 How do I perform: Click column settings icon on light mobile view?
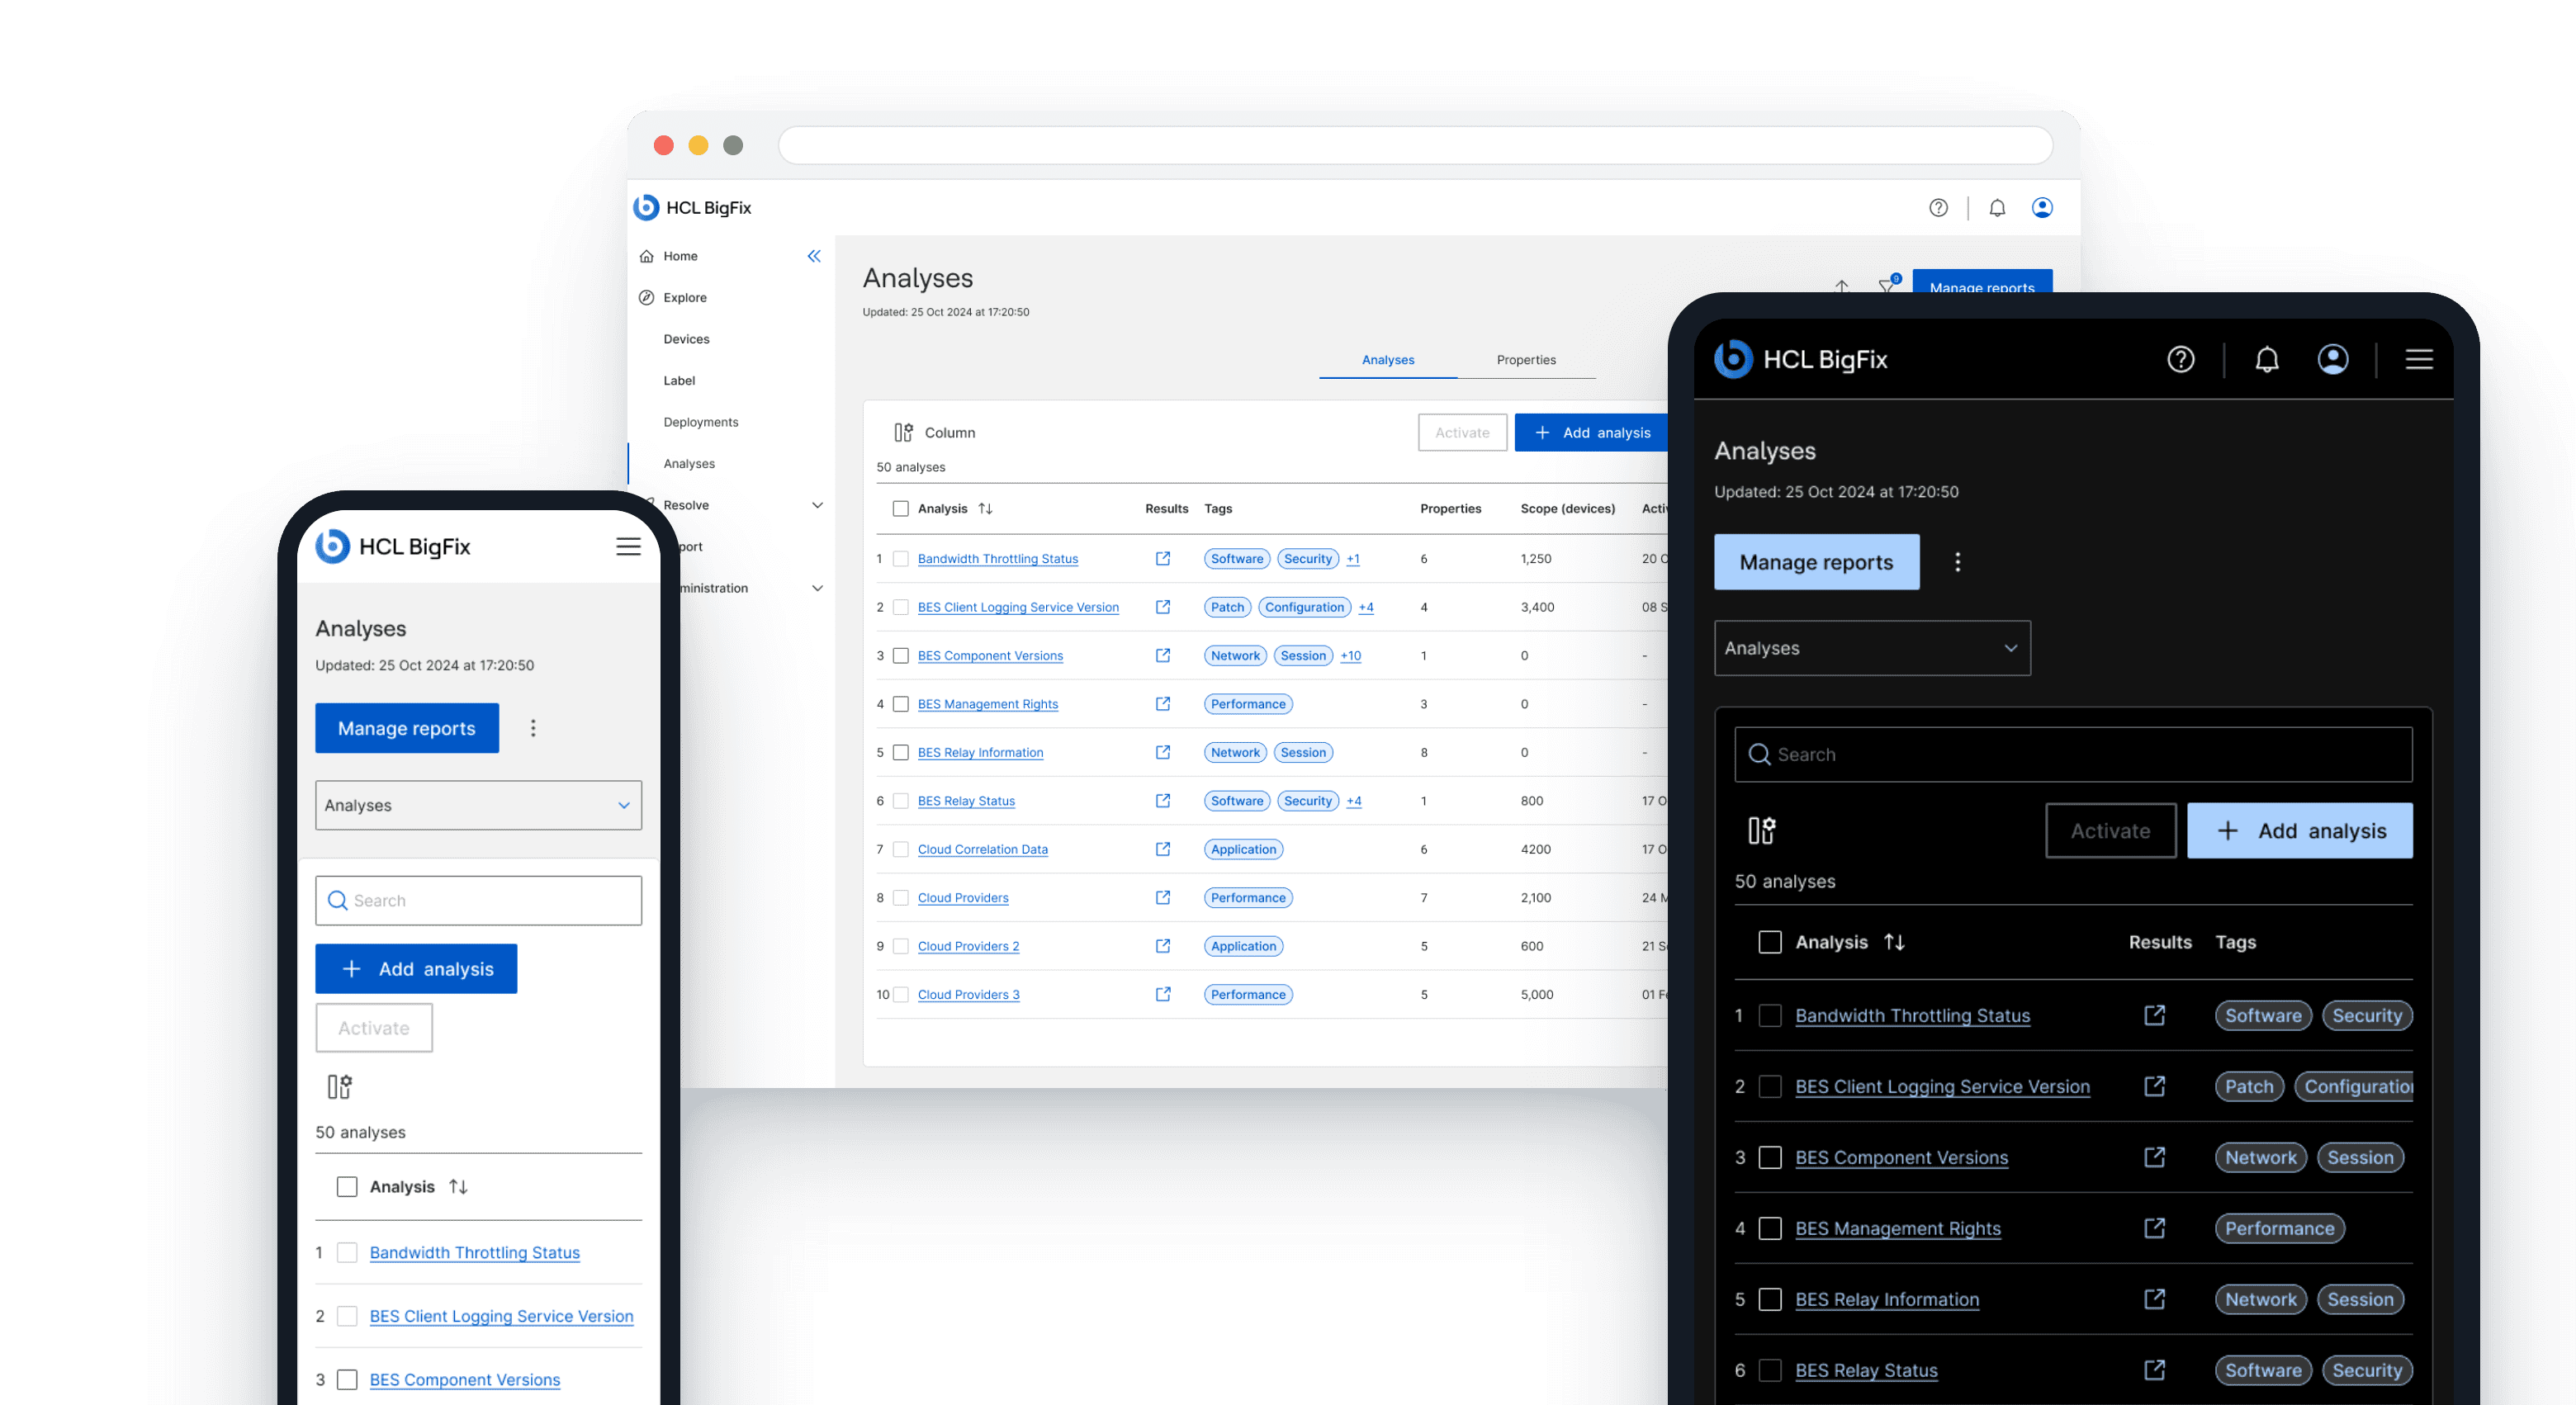(339, 1086)
